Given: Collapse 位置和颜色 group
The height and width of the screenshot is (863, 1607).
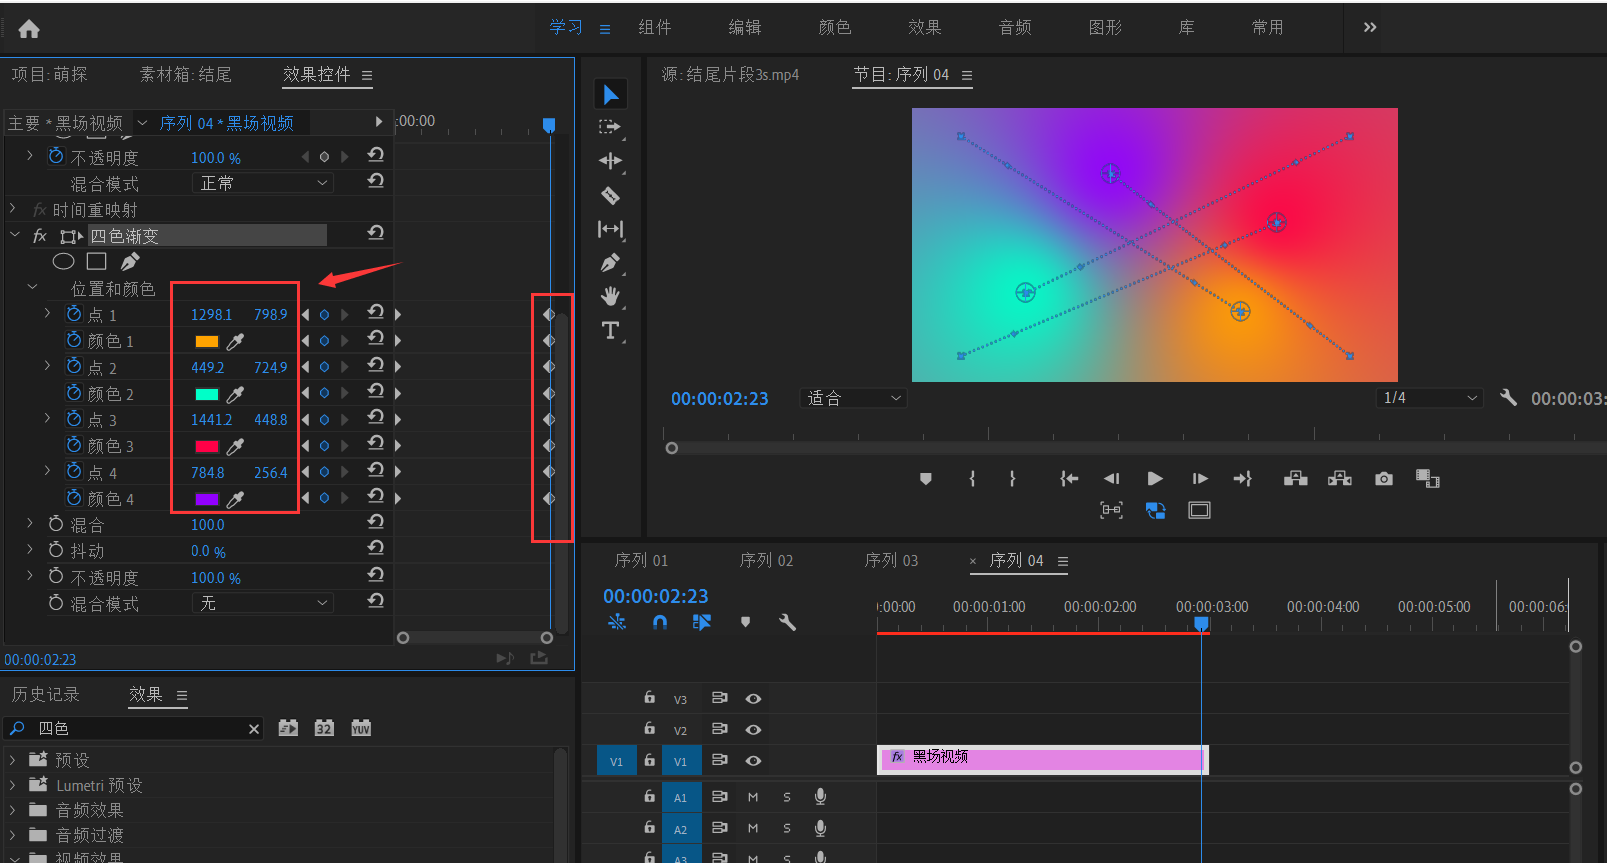Looking at the screenshot, I should 32,288.
